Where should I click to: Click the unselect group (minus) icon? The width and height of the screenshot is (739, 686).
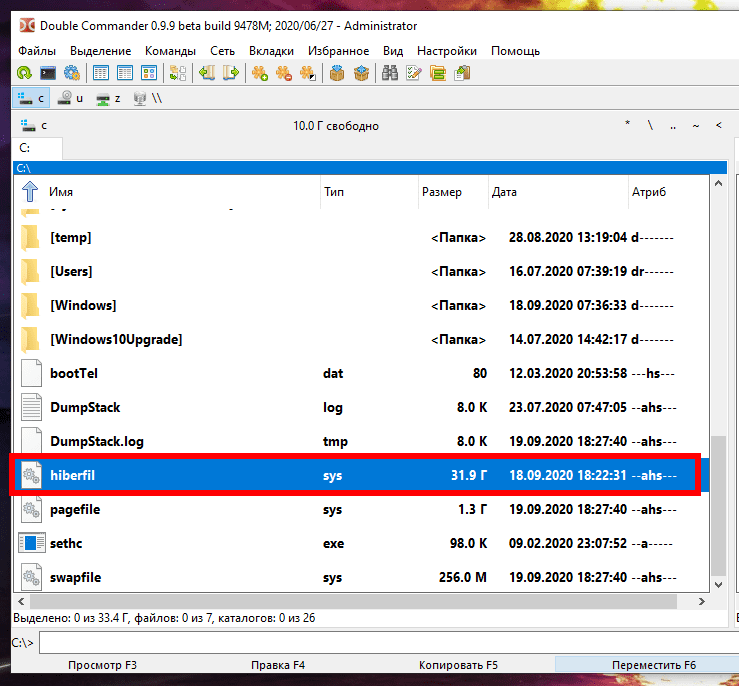[x=284, y=73]
